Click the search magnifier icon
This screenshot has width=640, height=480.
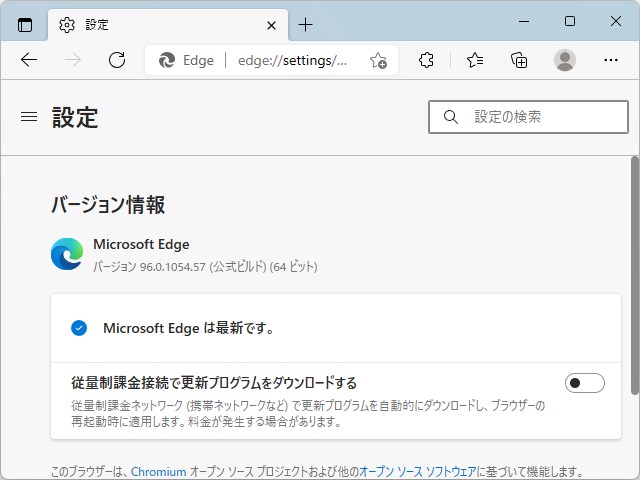coord(451,117)
